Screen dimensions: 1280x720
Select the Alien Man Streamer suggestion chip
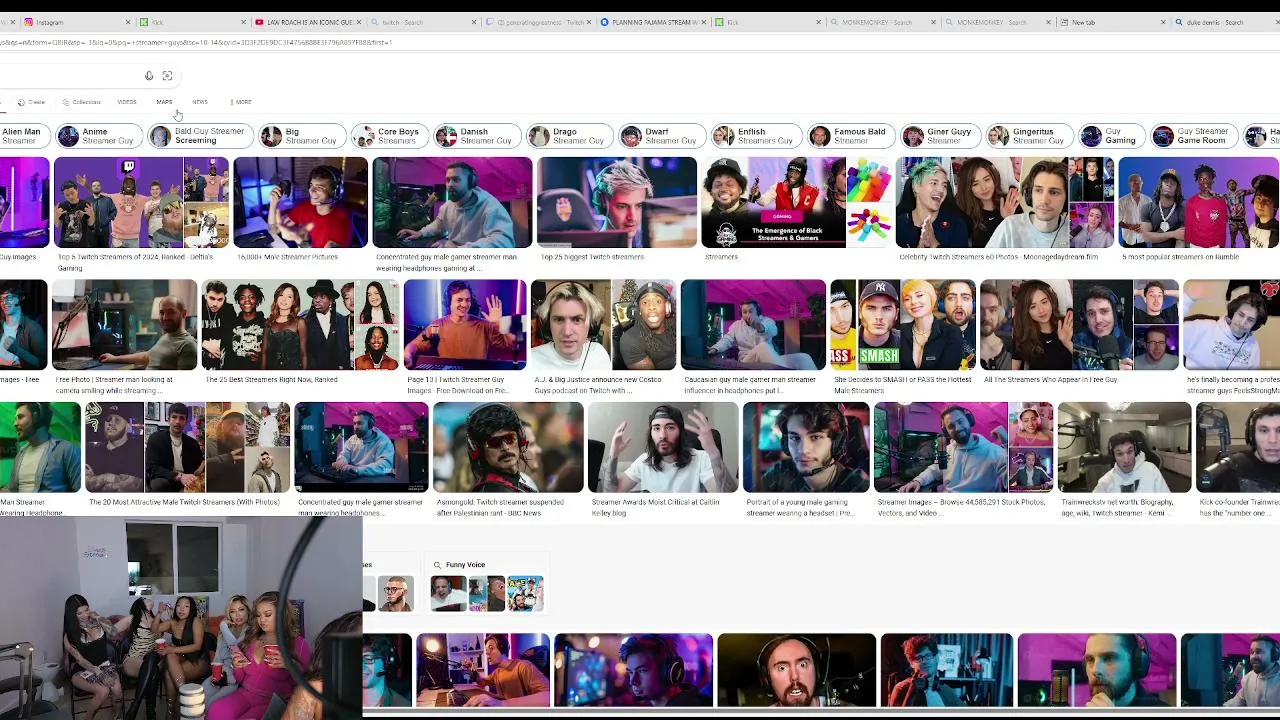pyautogui.click(x=24, y=136)
